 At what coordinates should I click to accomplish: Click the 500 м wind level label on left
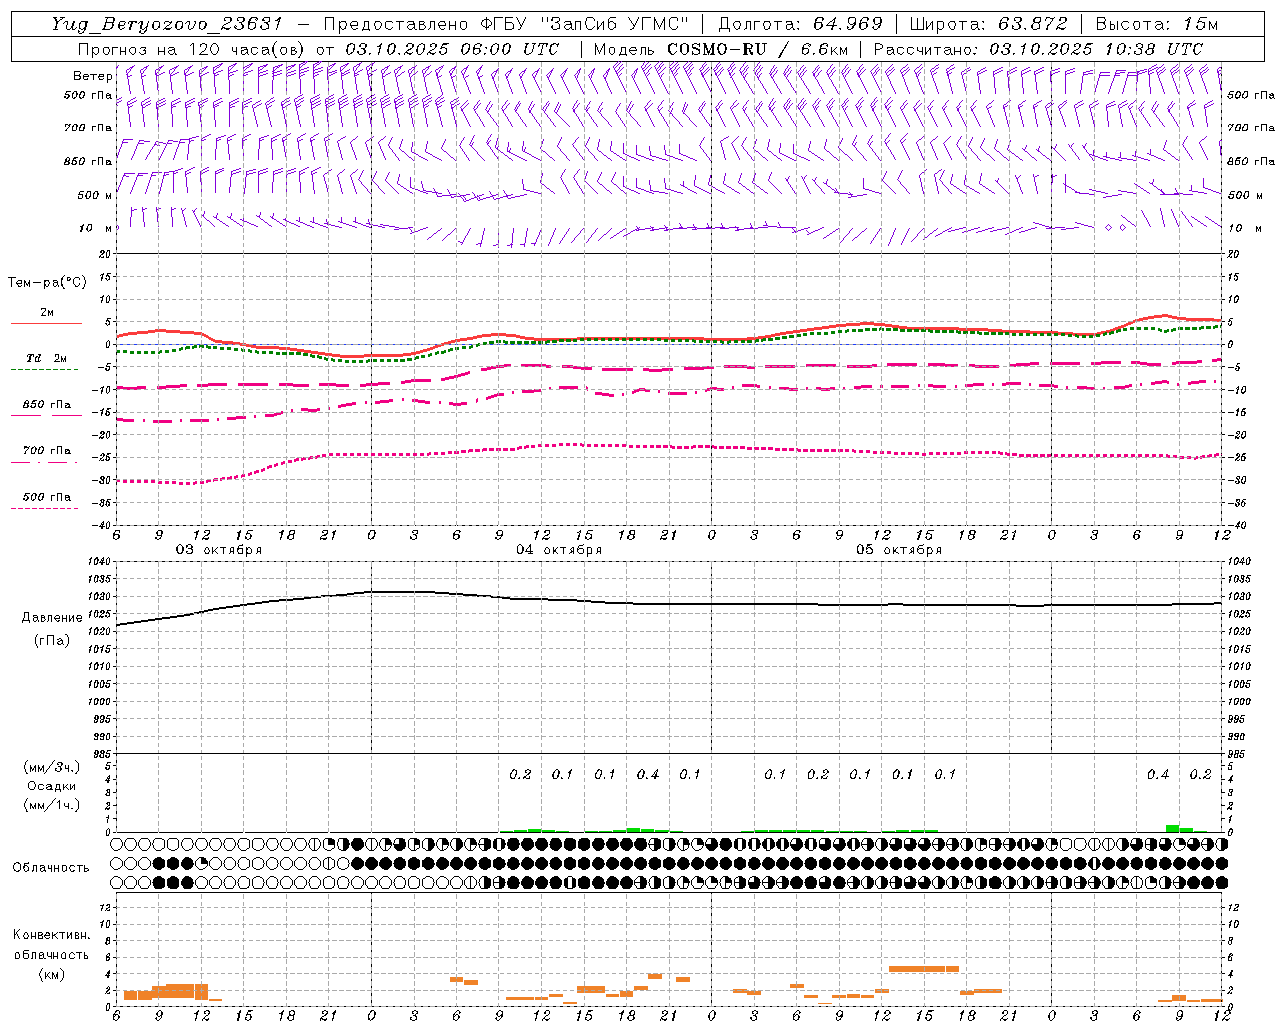95,195
